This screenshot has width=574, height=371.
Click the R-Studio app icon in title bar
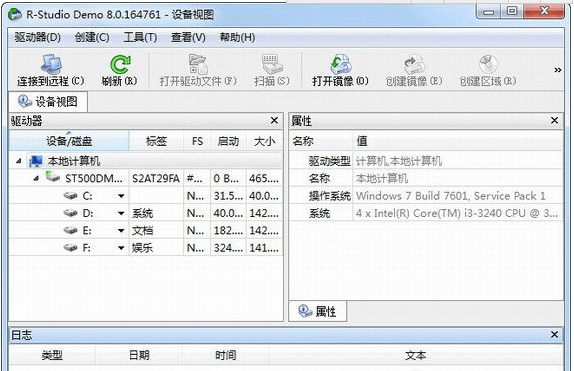[x=15, y=14]
